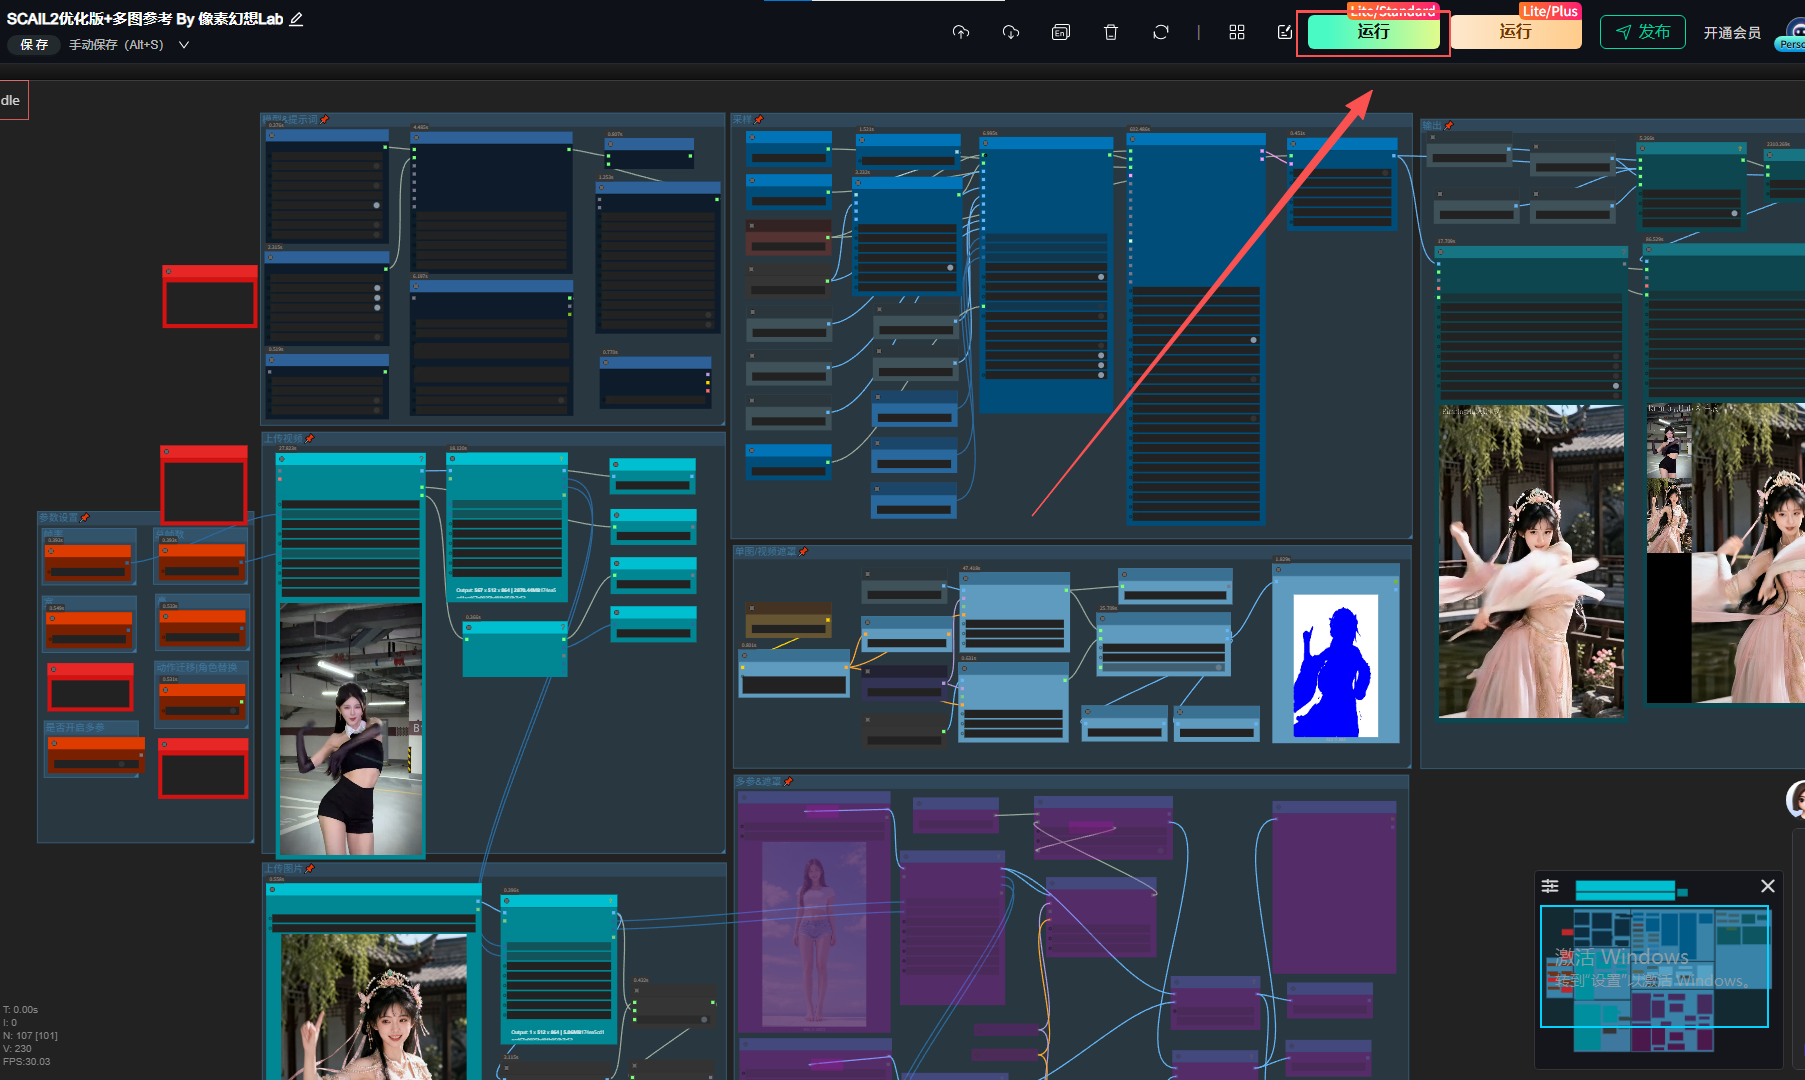Viewport: 1805px width, 1080px height.
Task: Select the blue mask silhouette preview
Action: coord(1336,666)
